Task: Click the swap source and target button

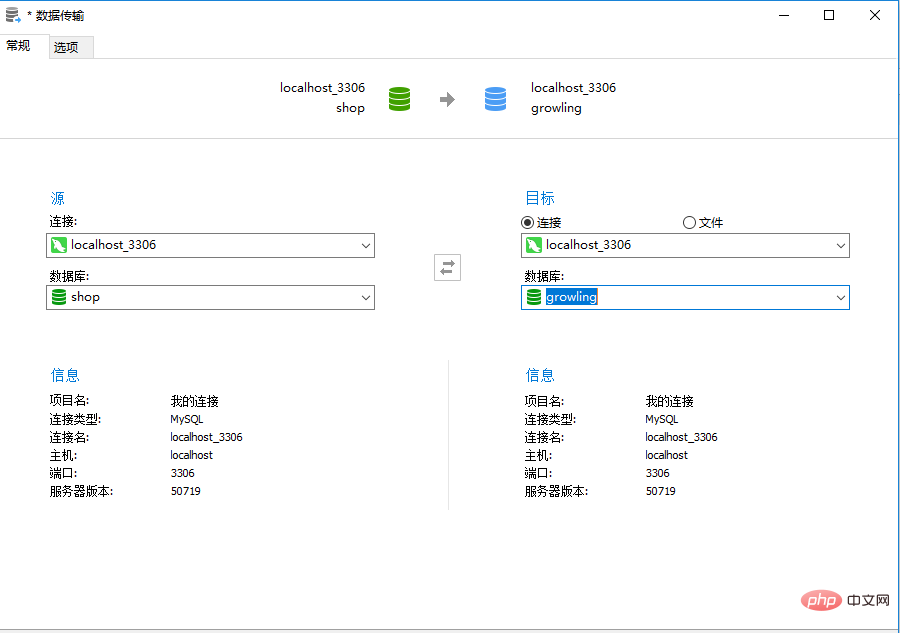Action: (x=447, y=267)
